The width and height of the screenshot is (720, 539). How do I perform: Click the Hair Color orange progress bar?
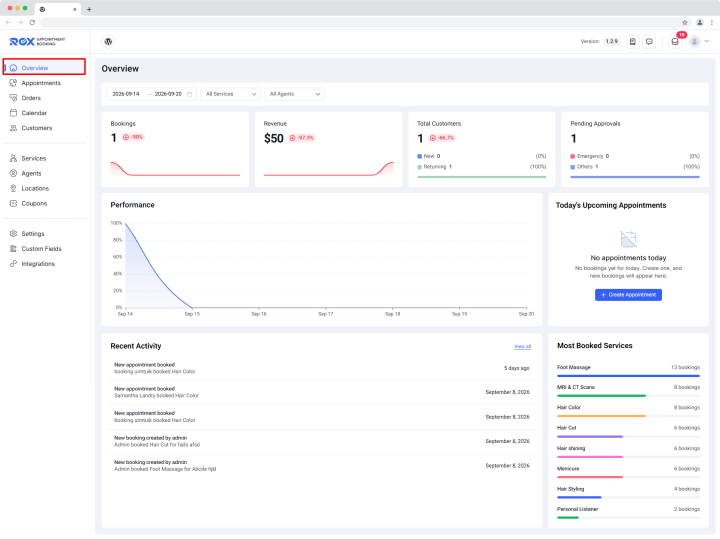click(602, 416)
